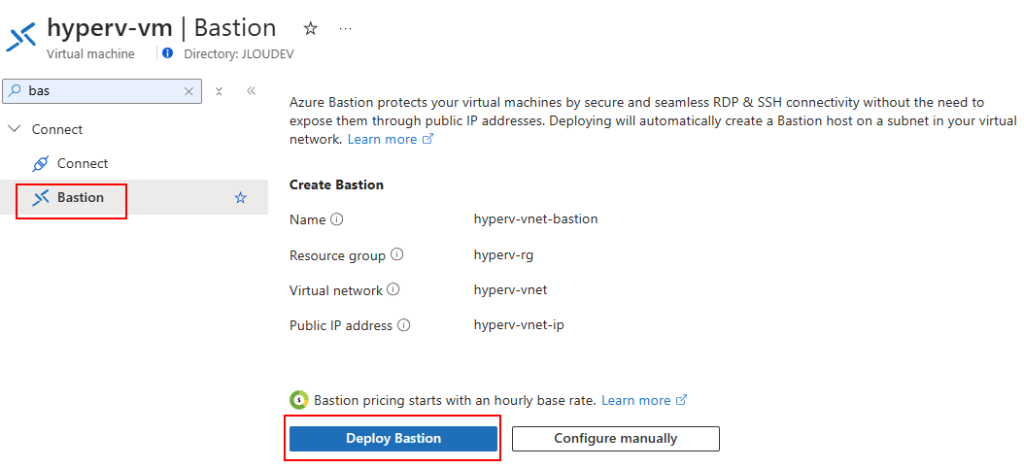This screenshot has height=468, width=1024.
Task: Open Learn more link about Azure Bastion
Action: (390, 139)
